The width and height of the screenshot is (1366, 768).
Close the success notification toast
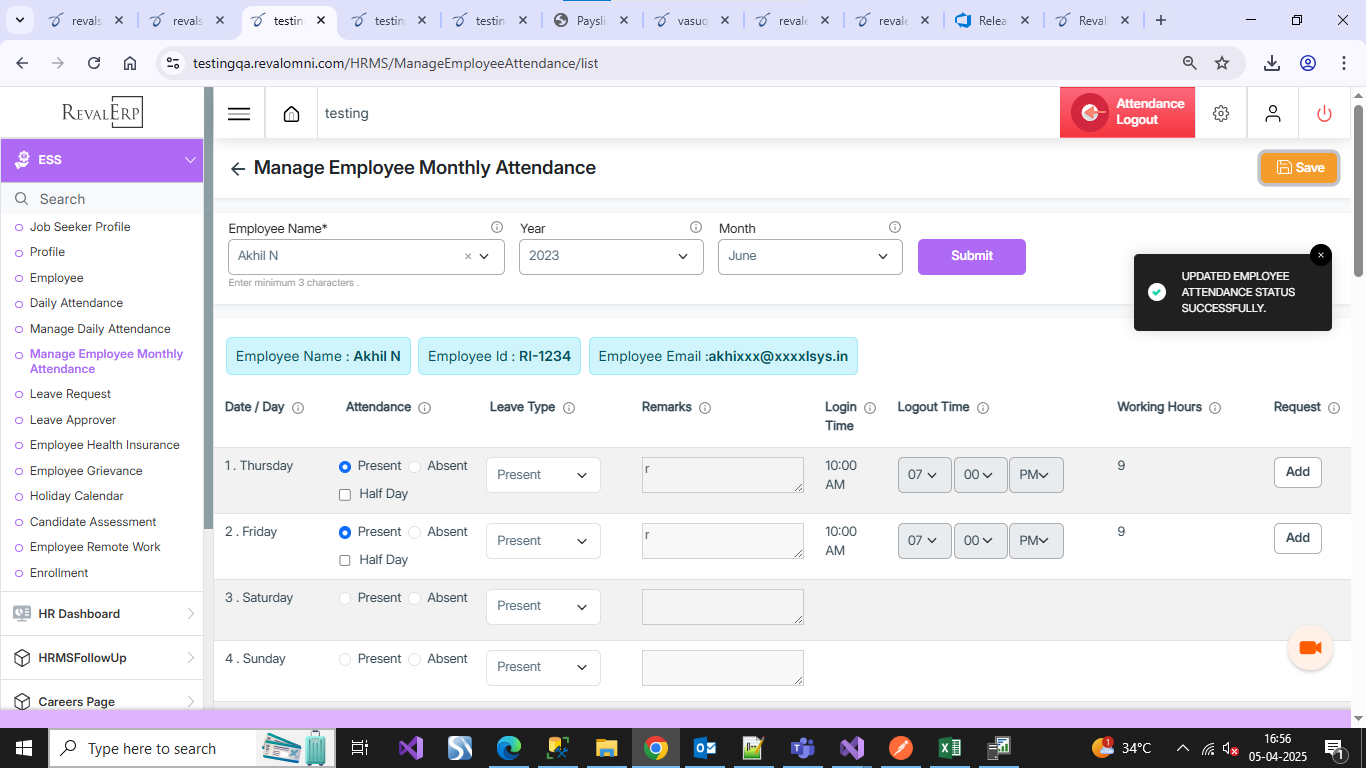coord(1320,255)
